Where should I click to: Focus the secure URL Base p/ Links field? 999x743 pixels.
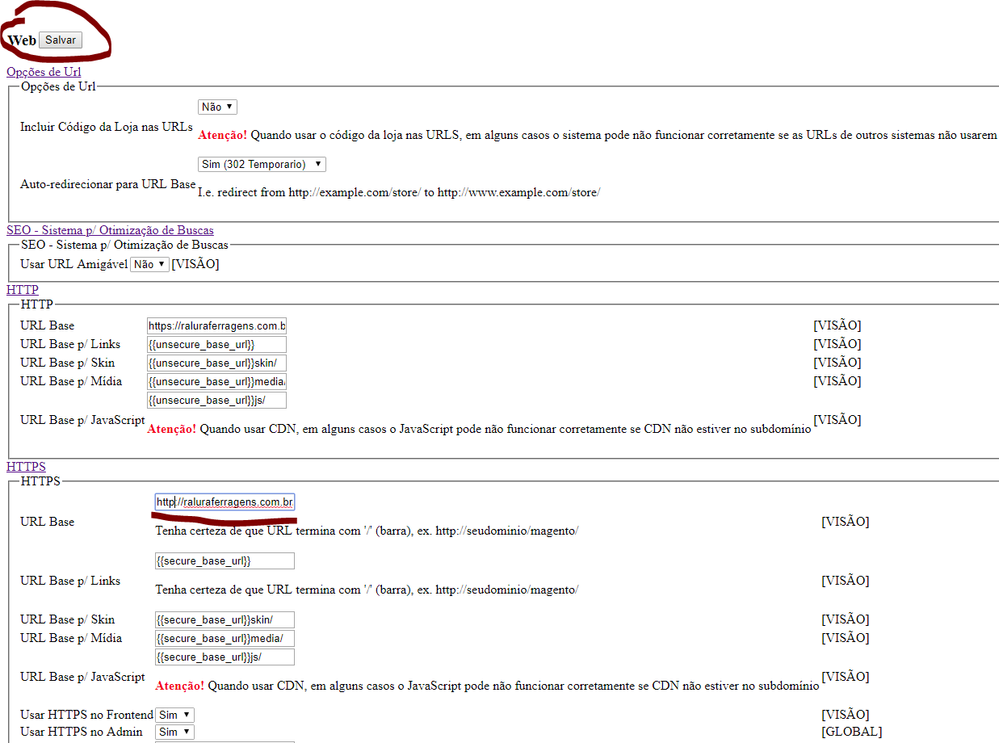click(224, 561)
